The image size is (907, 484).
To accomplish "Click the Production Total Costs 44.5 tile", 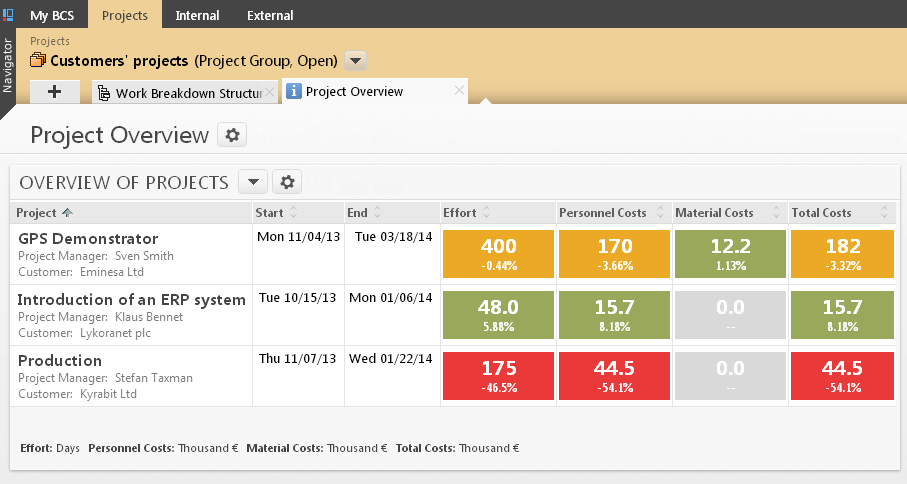I will [x=842, y=376].
